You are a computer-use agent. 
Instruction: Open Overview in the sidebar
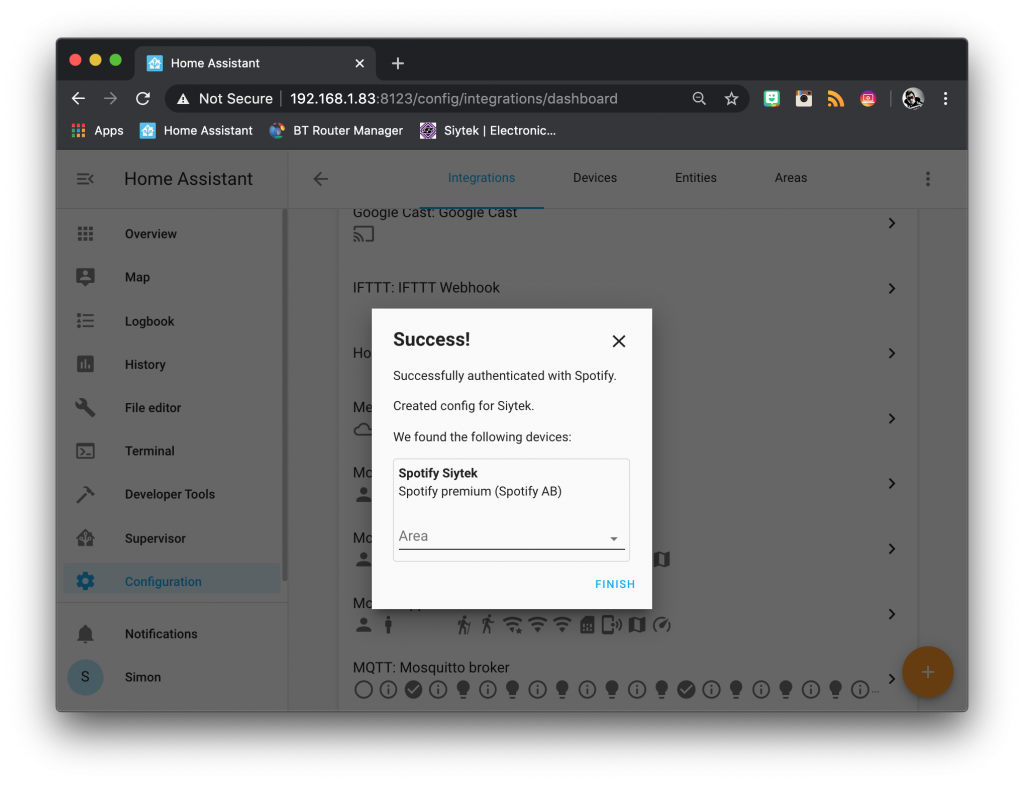pos(172,234)
